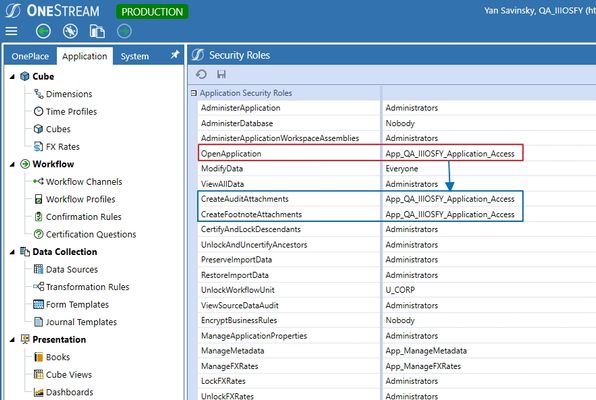Screen dimensions: 596x400
Task: Pin the navigation panel with pushpin icon
Action: (175, 55)
